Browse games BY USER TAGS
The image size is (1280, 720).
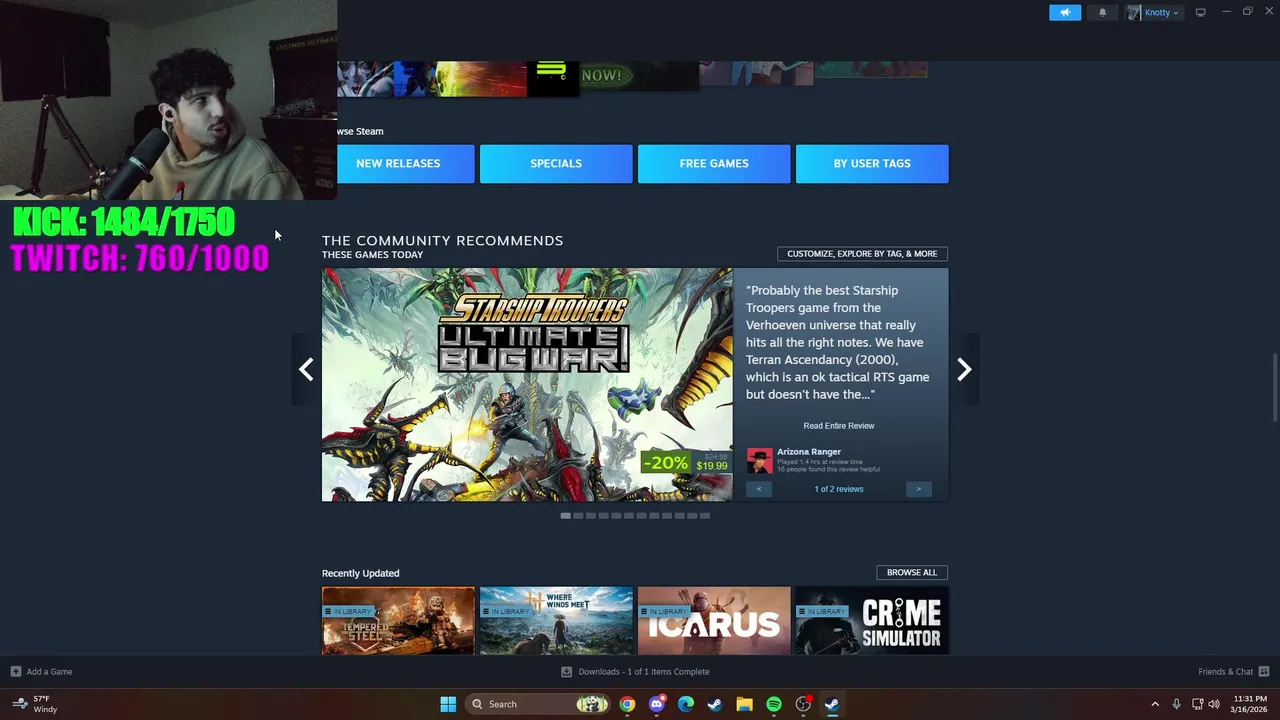(x=872, y=164)
